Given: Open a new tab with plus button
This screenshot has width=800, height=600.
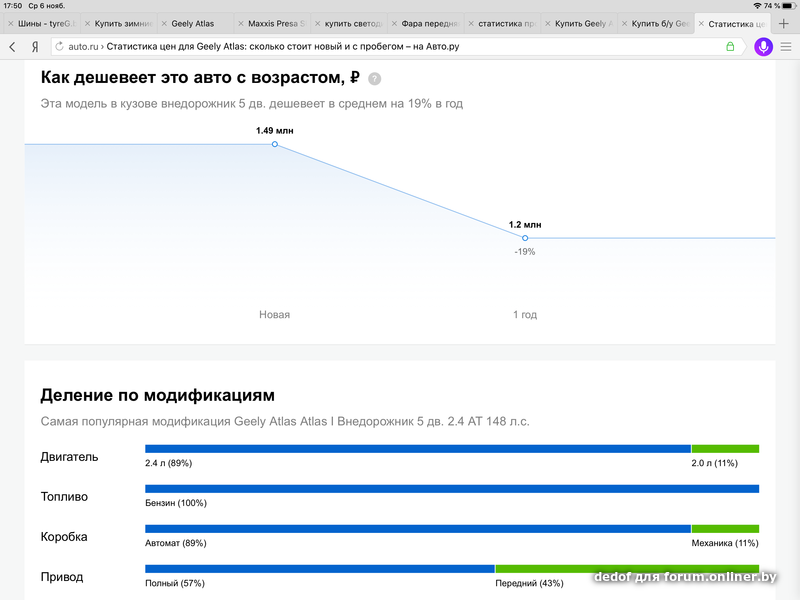Looking at the screenshot, I should (784, 23).
